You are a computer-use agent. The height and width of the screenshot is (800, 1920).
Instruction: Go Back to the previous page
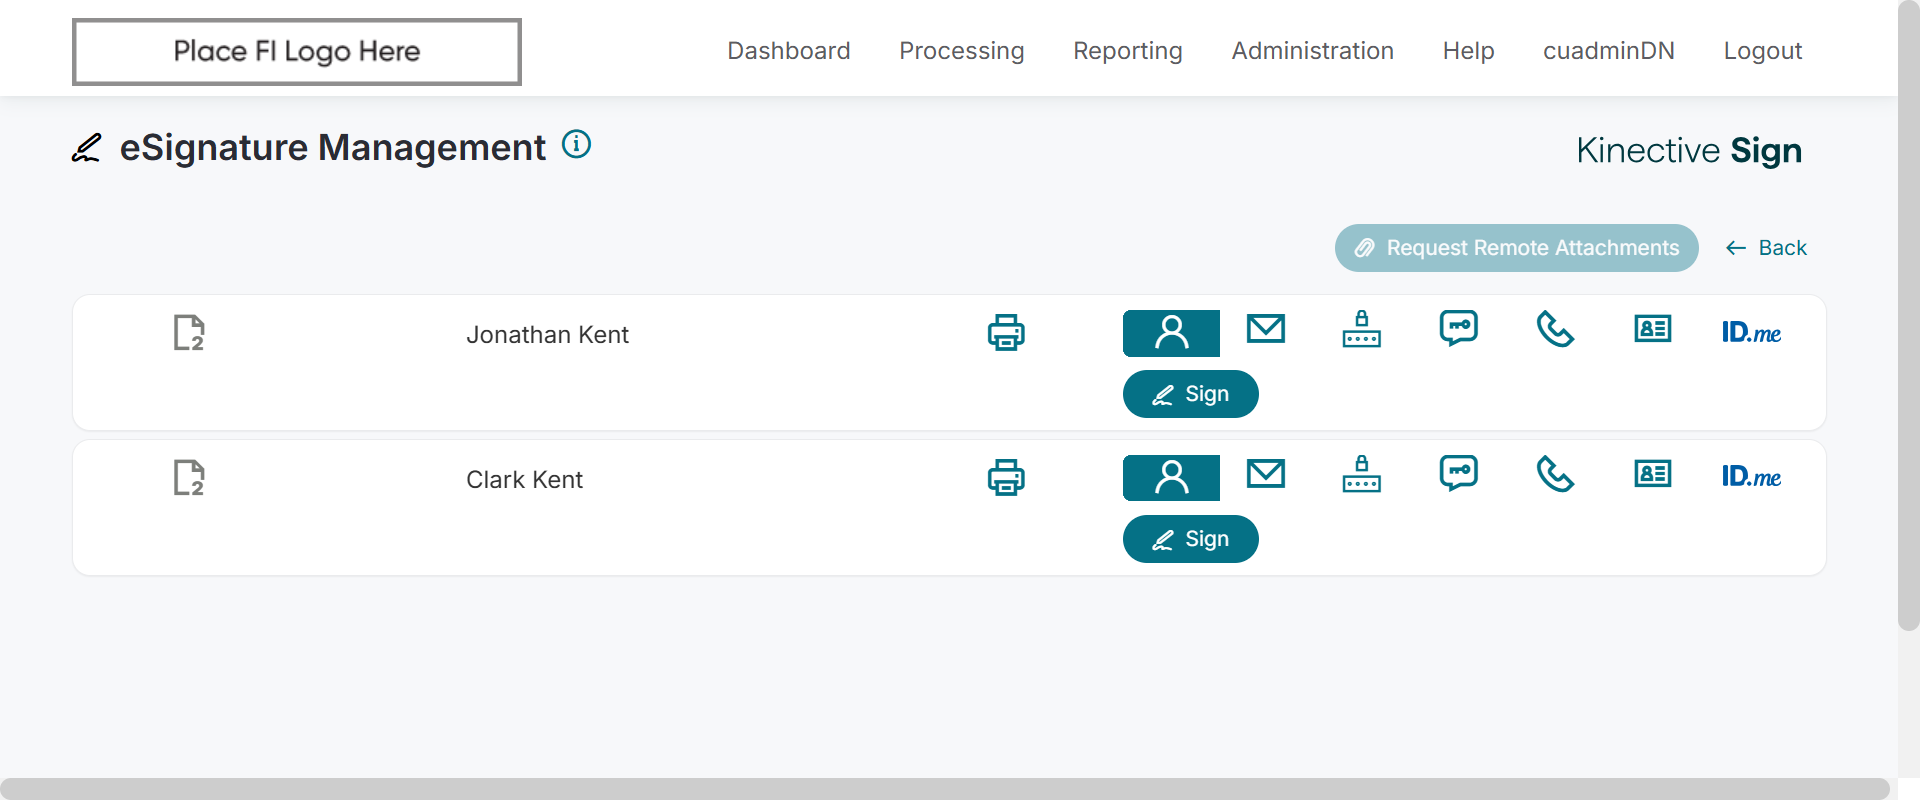[x=1767, y=248]
